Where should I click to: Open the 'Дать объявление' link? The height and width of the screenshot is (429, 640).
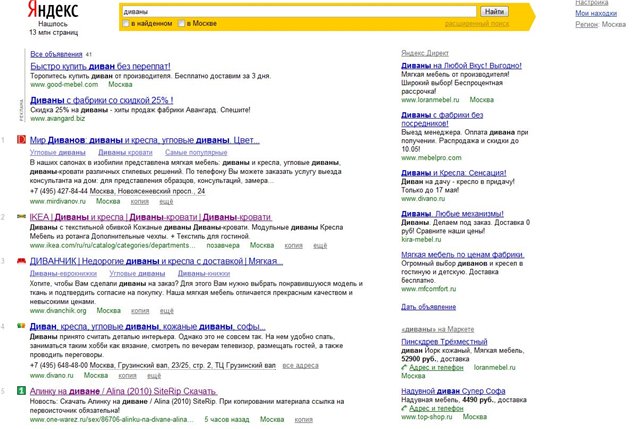(x=429, y=307)
